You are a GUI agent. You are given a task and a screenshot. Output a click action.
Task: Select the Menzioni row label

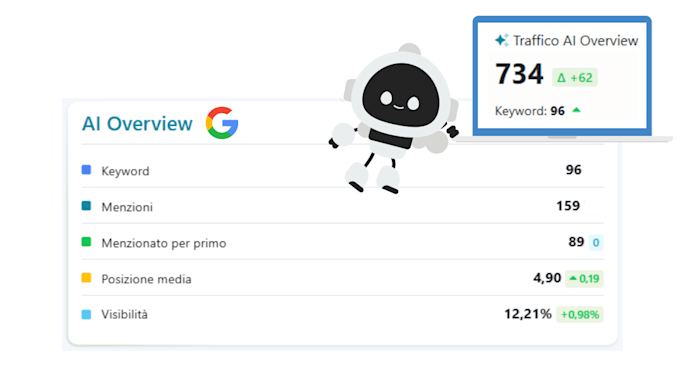(x=127, y=207)
